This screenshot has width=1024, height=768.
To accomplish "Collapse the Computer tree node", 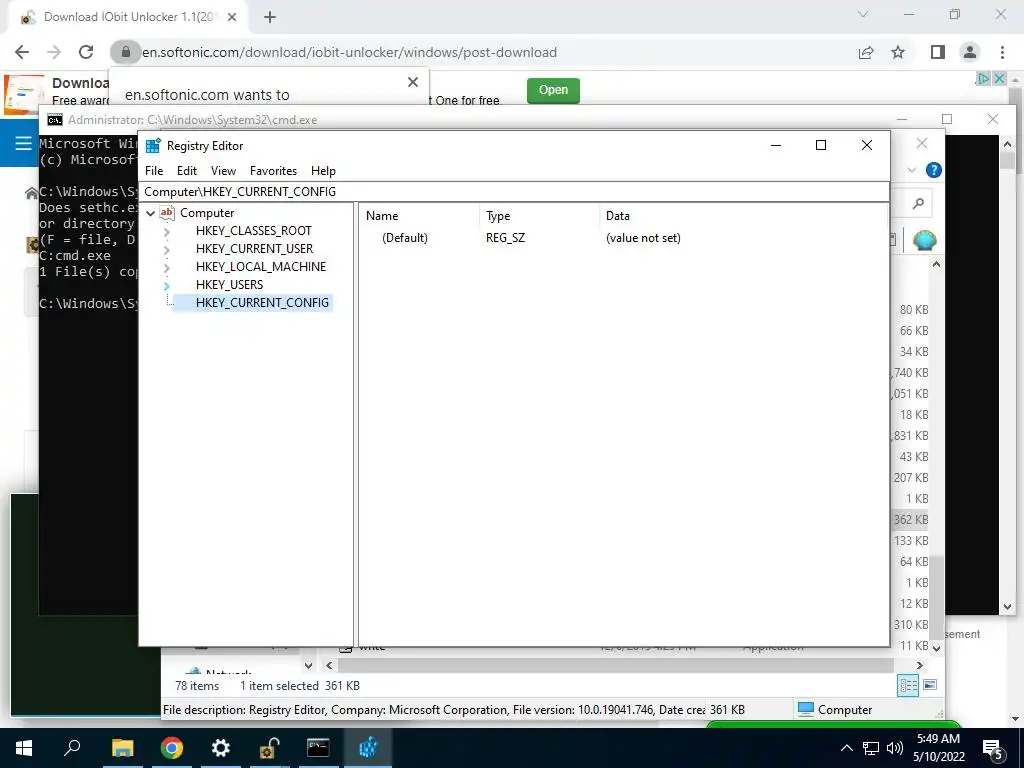I will pyautogui.click(x=151, y=213).
